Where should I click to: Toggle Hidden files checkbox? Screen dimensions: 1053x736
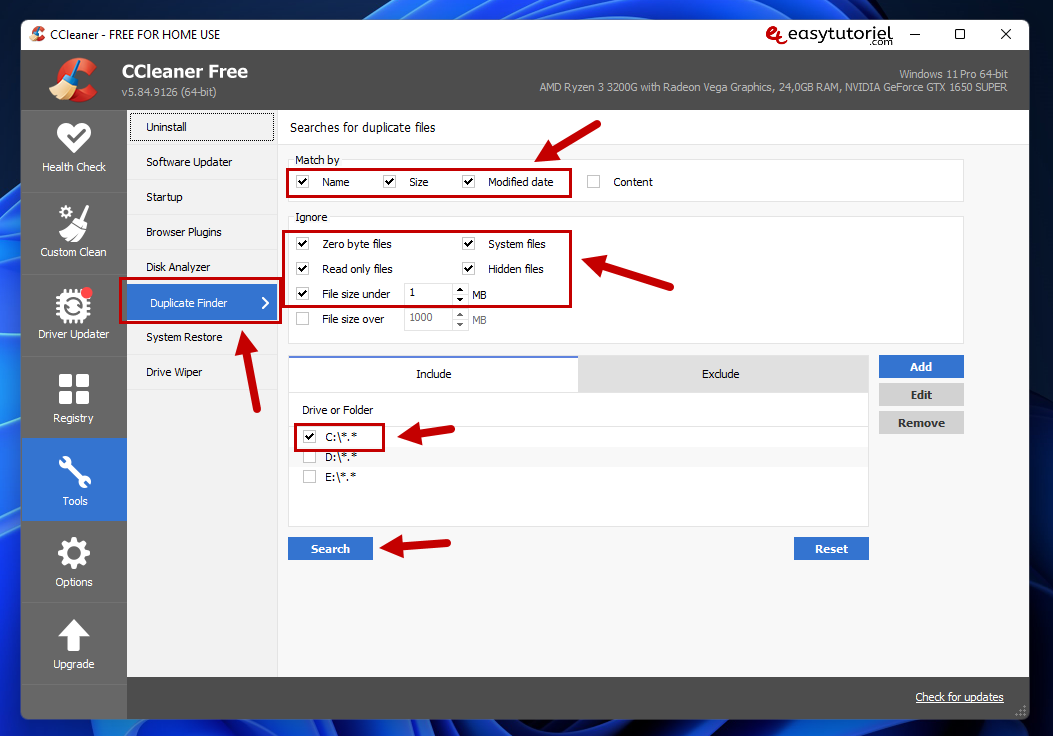pyautogui.click(x=469, y=269)
